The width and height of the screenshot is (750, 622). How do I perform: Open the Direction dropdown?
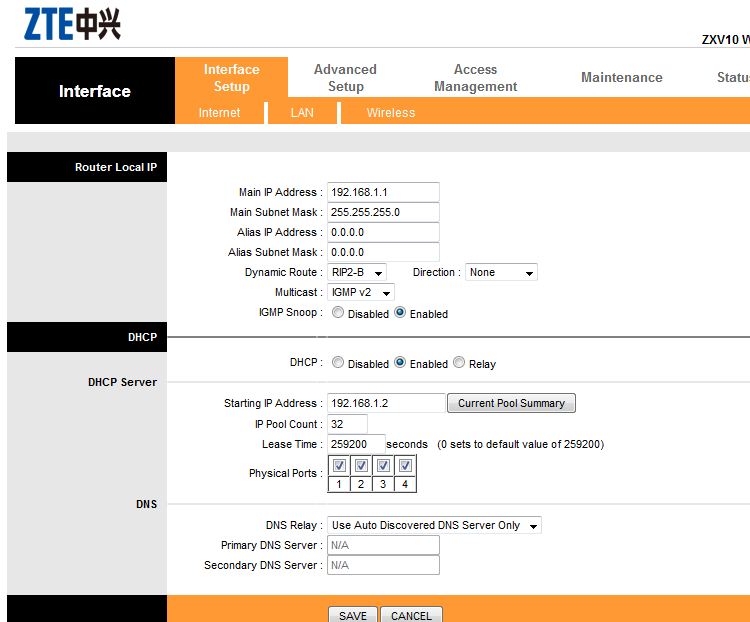click(x=501, y=272)
